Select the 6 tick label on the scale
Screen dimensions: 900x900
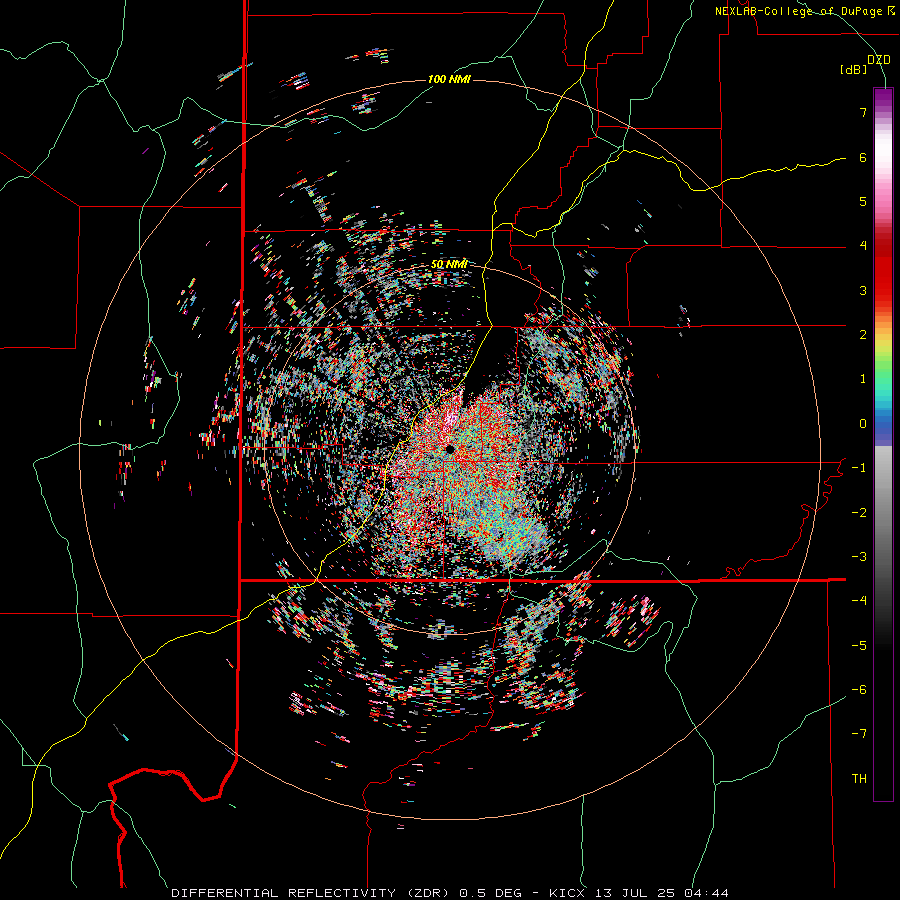(863, 157)
